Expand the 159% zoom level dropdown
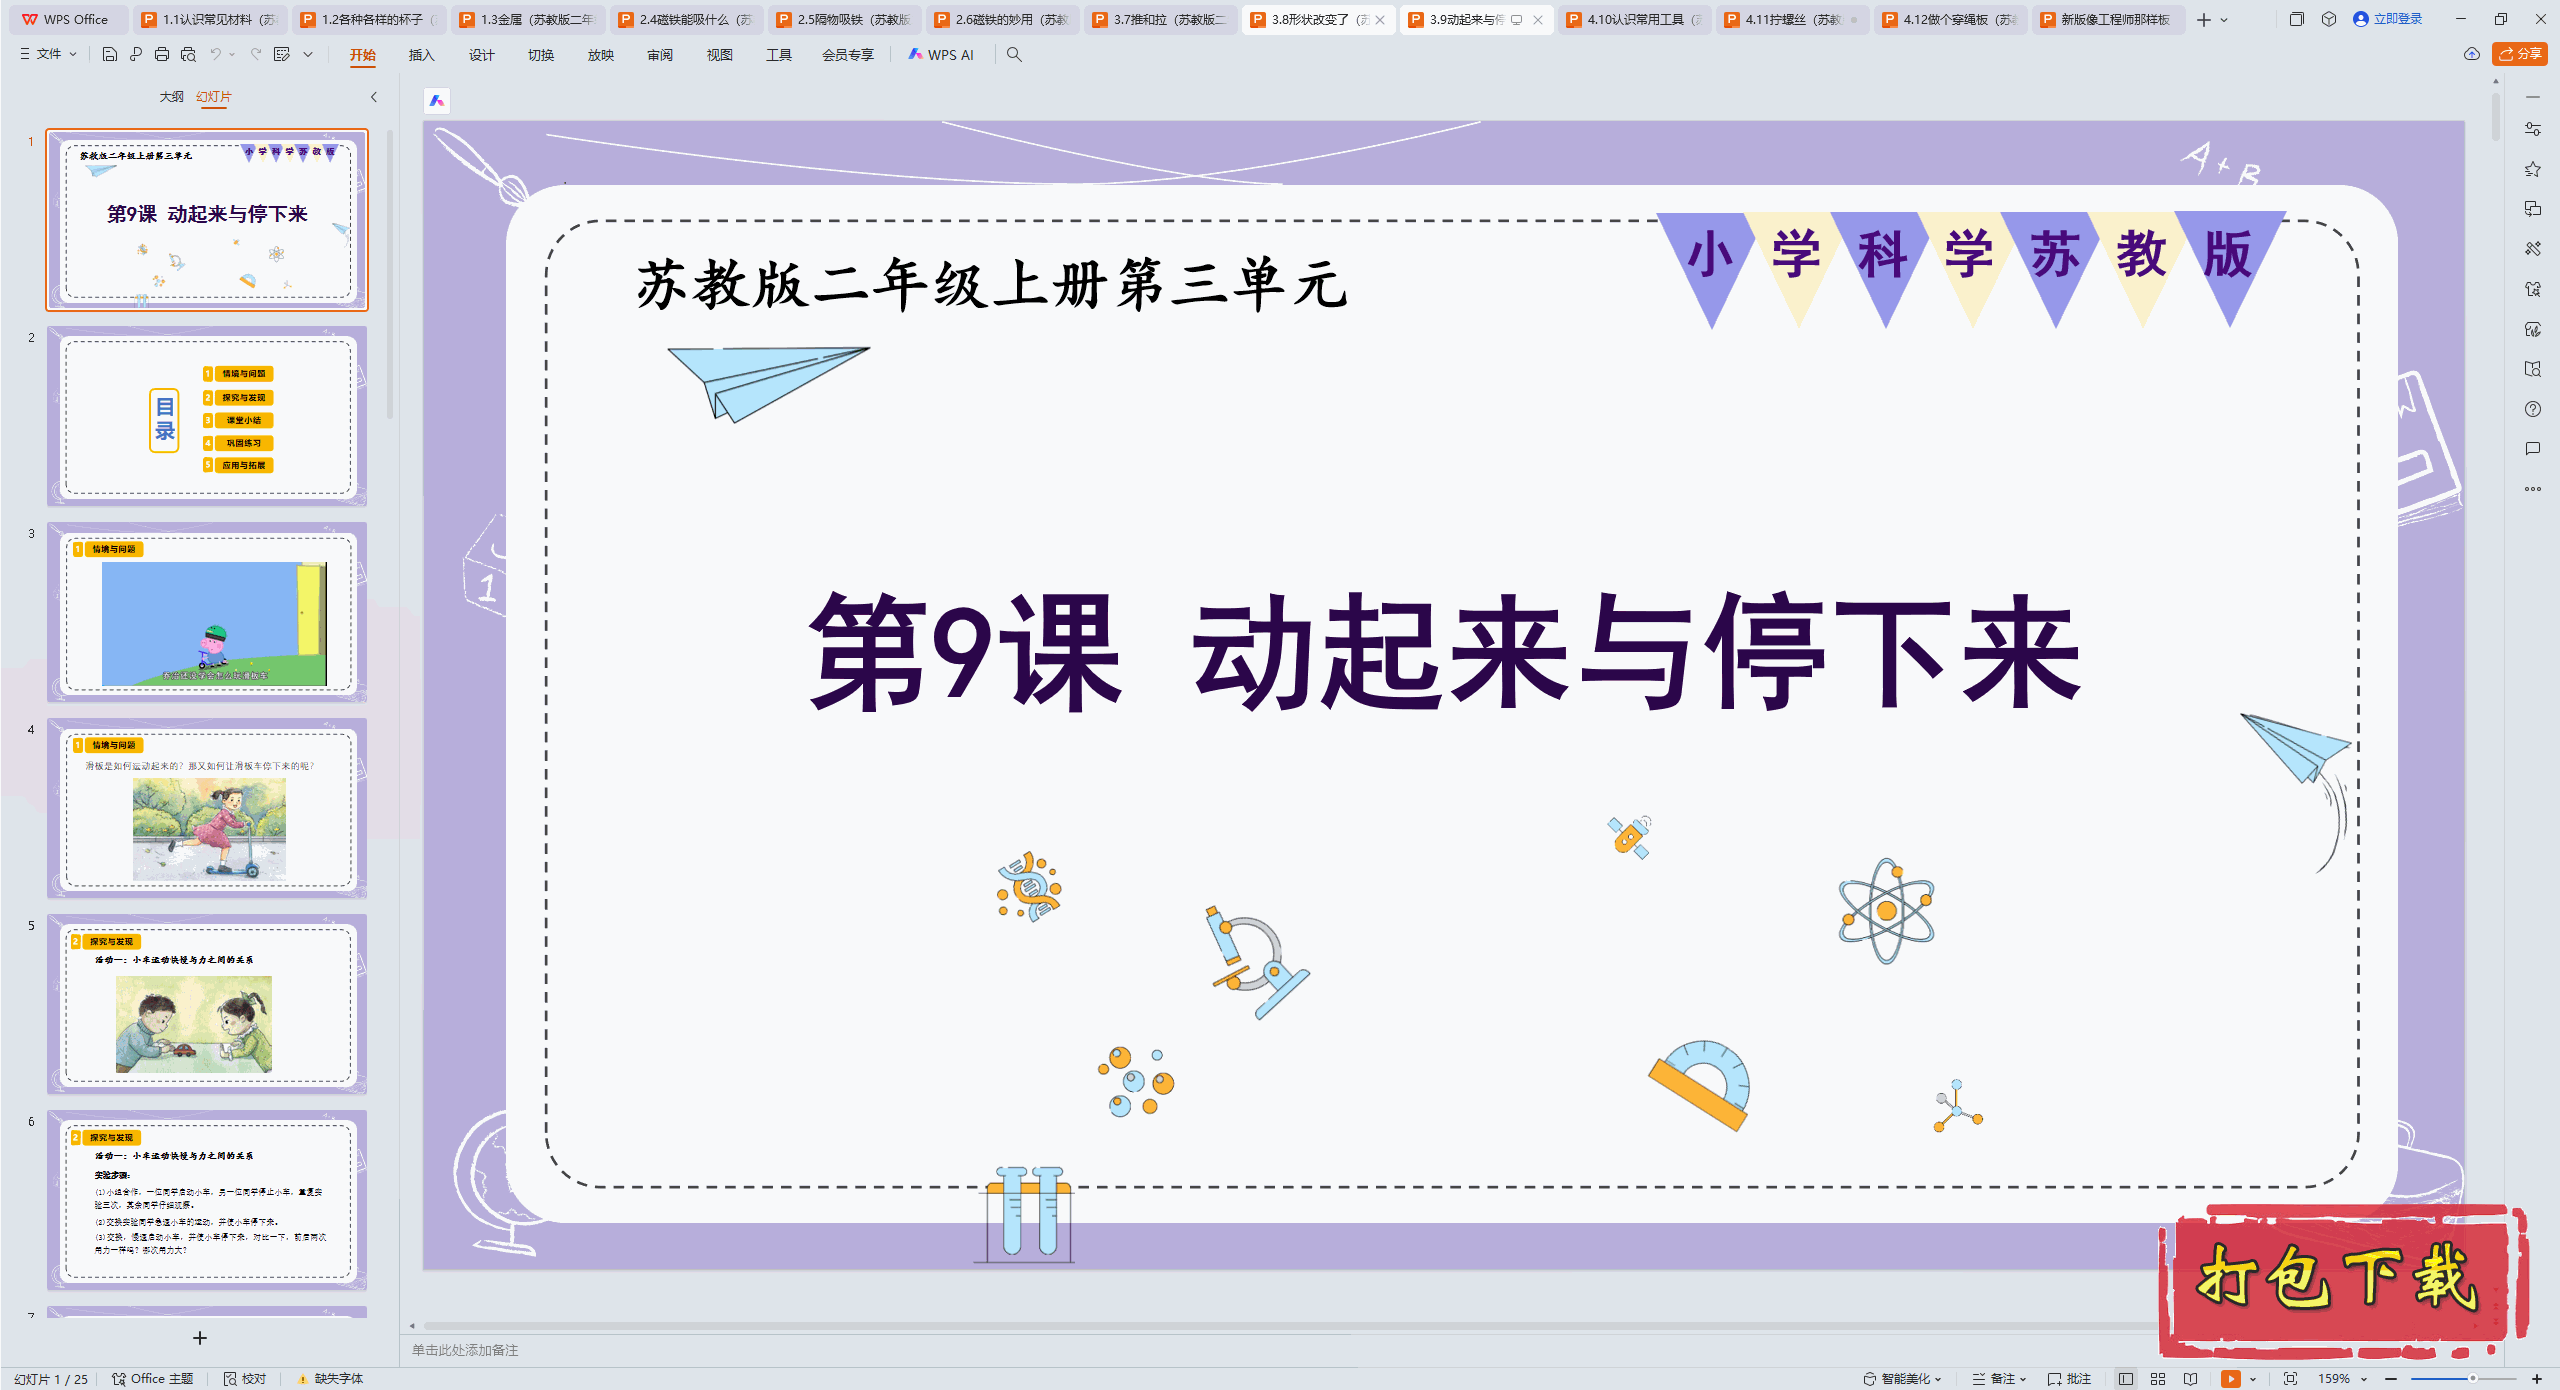This screenshot has width=2560, height=1390. pyautogui.click(x=2364, y=1378)
